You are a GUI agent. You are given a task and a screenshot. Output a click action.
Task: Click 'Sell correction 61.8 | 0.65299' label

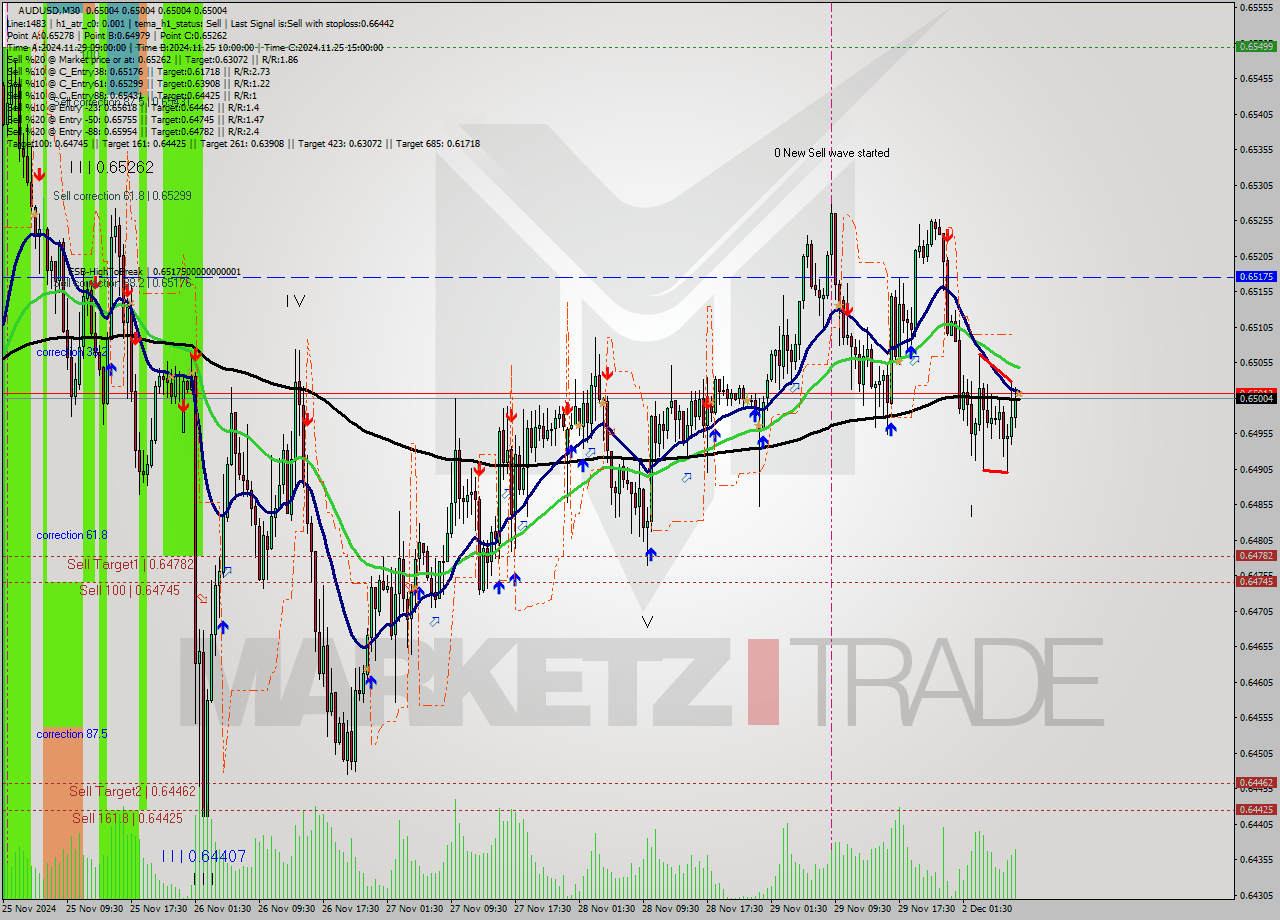point(122,196)
